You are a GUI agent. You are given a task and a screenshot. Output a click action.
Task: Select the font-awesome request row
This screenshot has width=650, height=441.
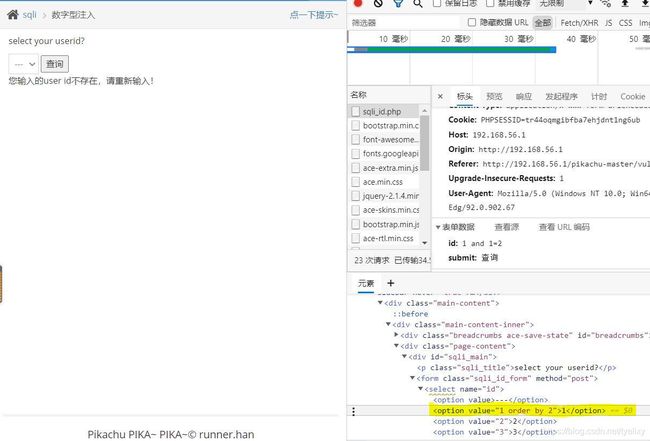tap(385, 140)
